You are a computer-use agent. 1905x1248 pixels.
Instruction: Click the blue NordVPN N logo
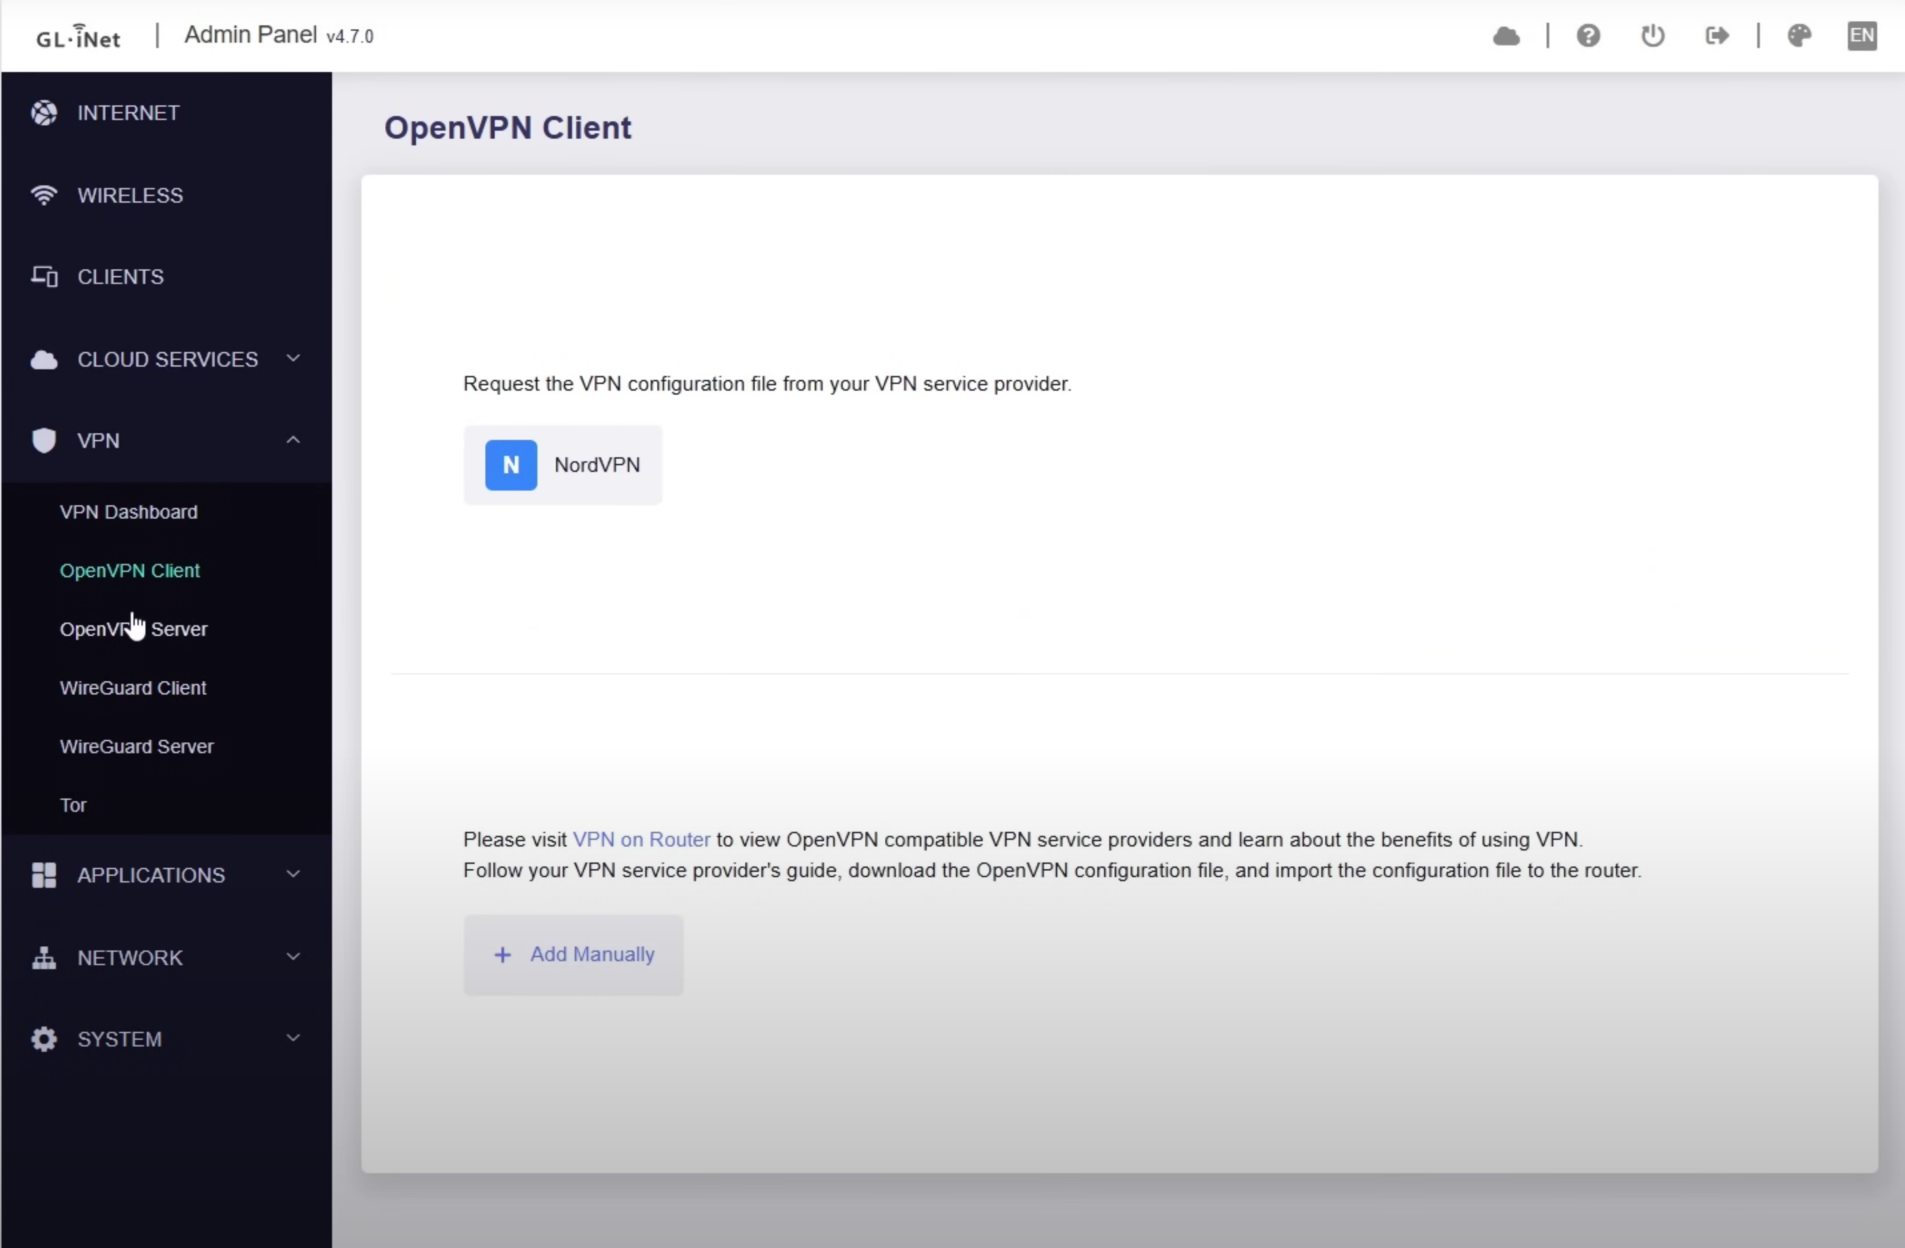[511, 465]
